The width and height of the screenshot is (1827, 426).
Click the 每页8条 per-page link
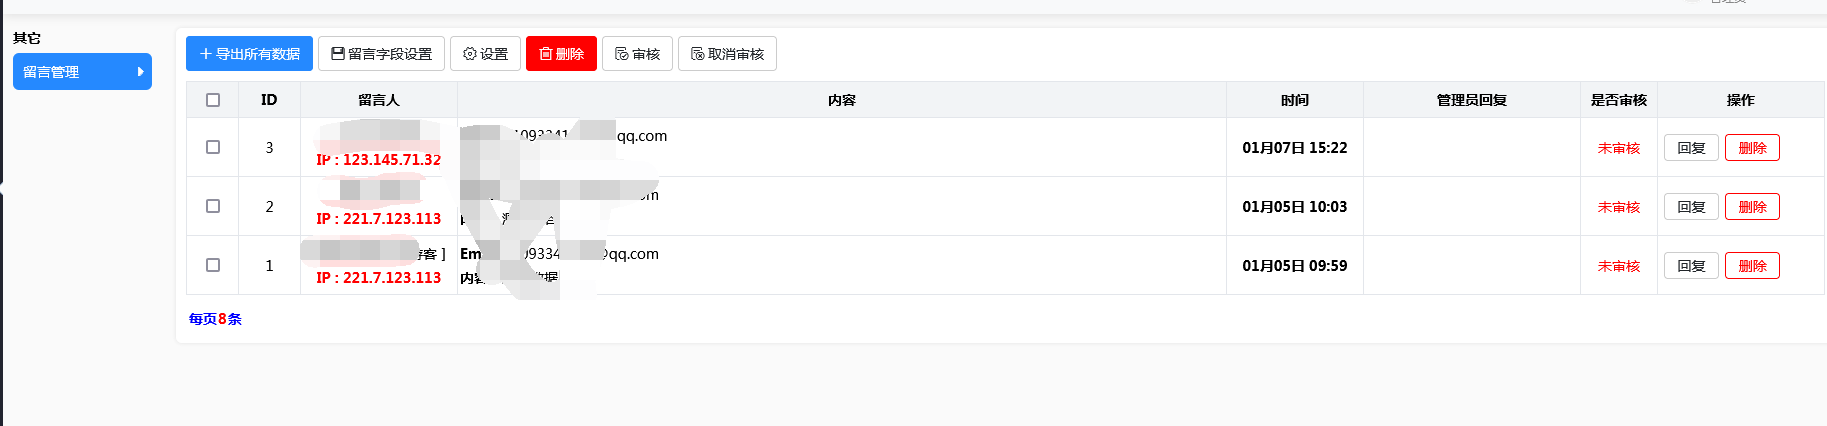(215, 319)
